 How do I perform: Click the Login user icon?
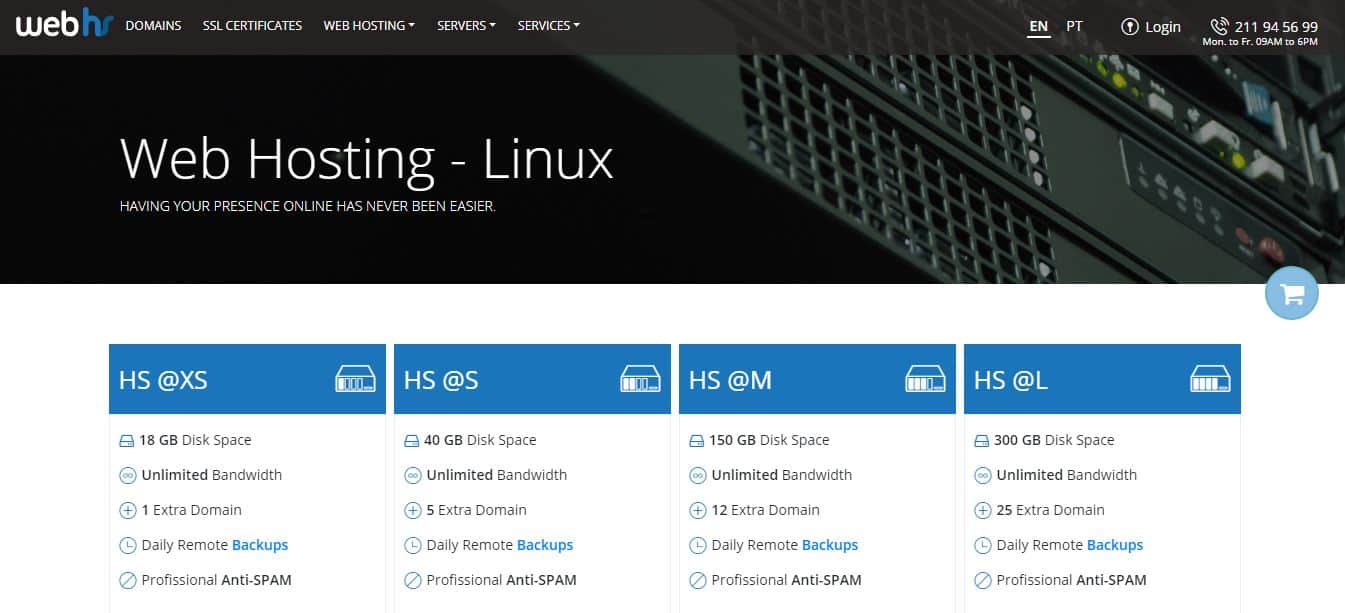tap(1130, 26)
